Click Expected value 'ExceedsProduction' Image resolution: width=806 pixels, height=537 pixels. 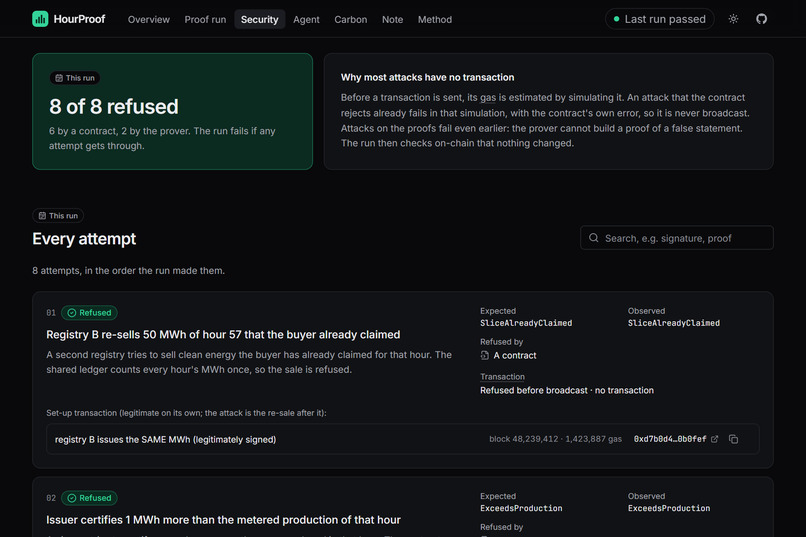(x=521, y=508)
